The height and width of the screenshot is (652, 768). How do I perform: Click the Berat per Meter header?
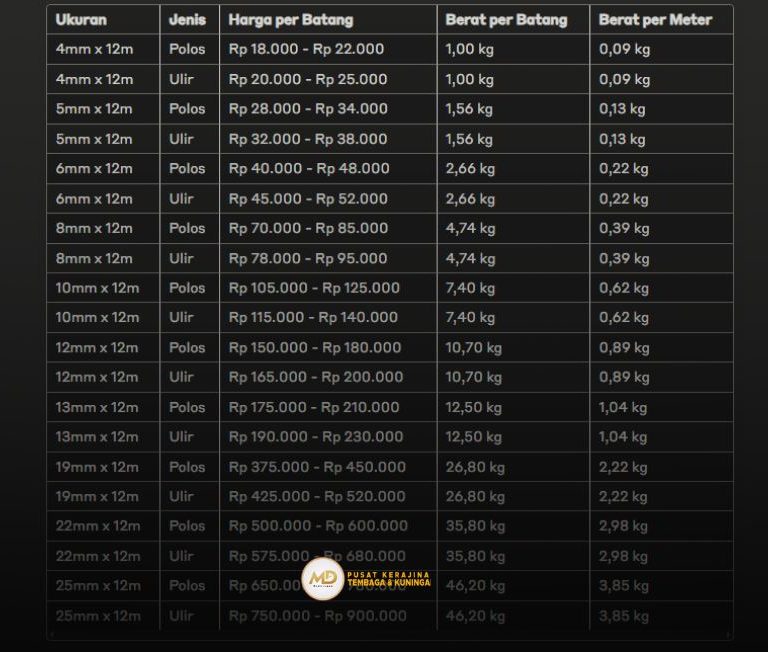pos(655,20)
